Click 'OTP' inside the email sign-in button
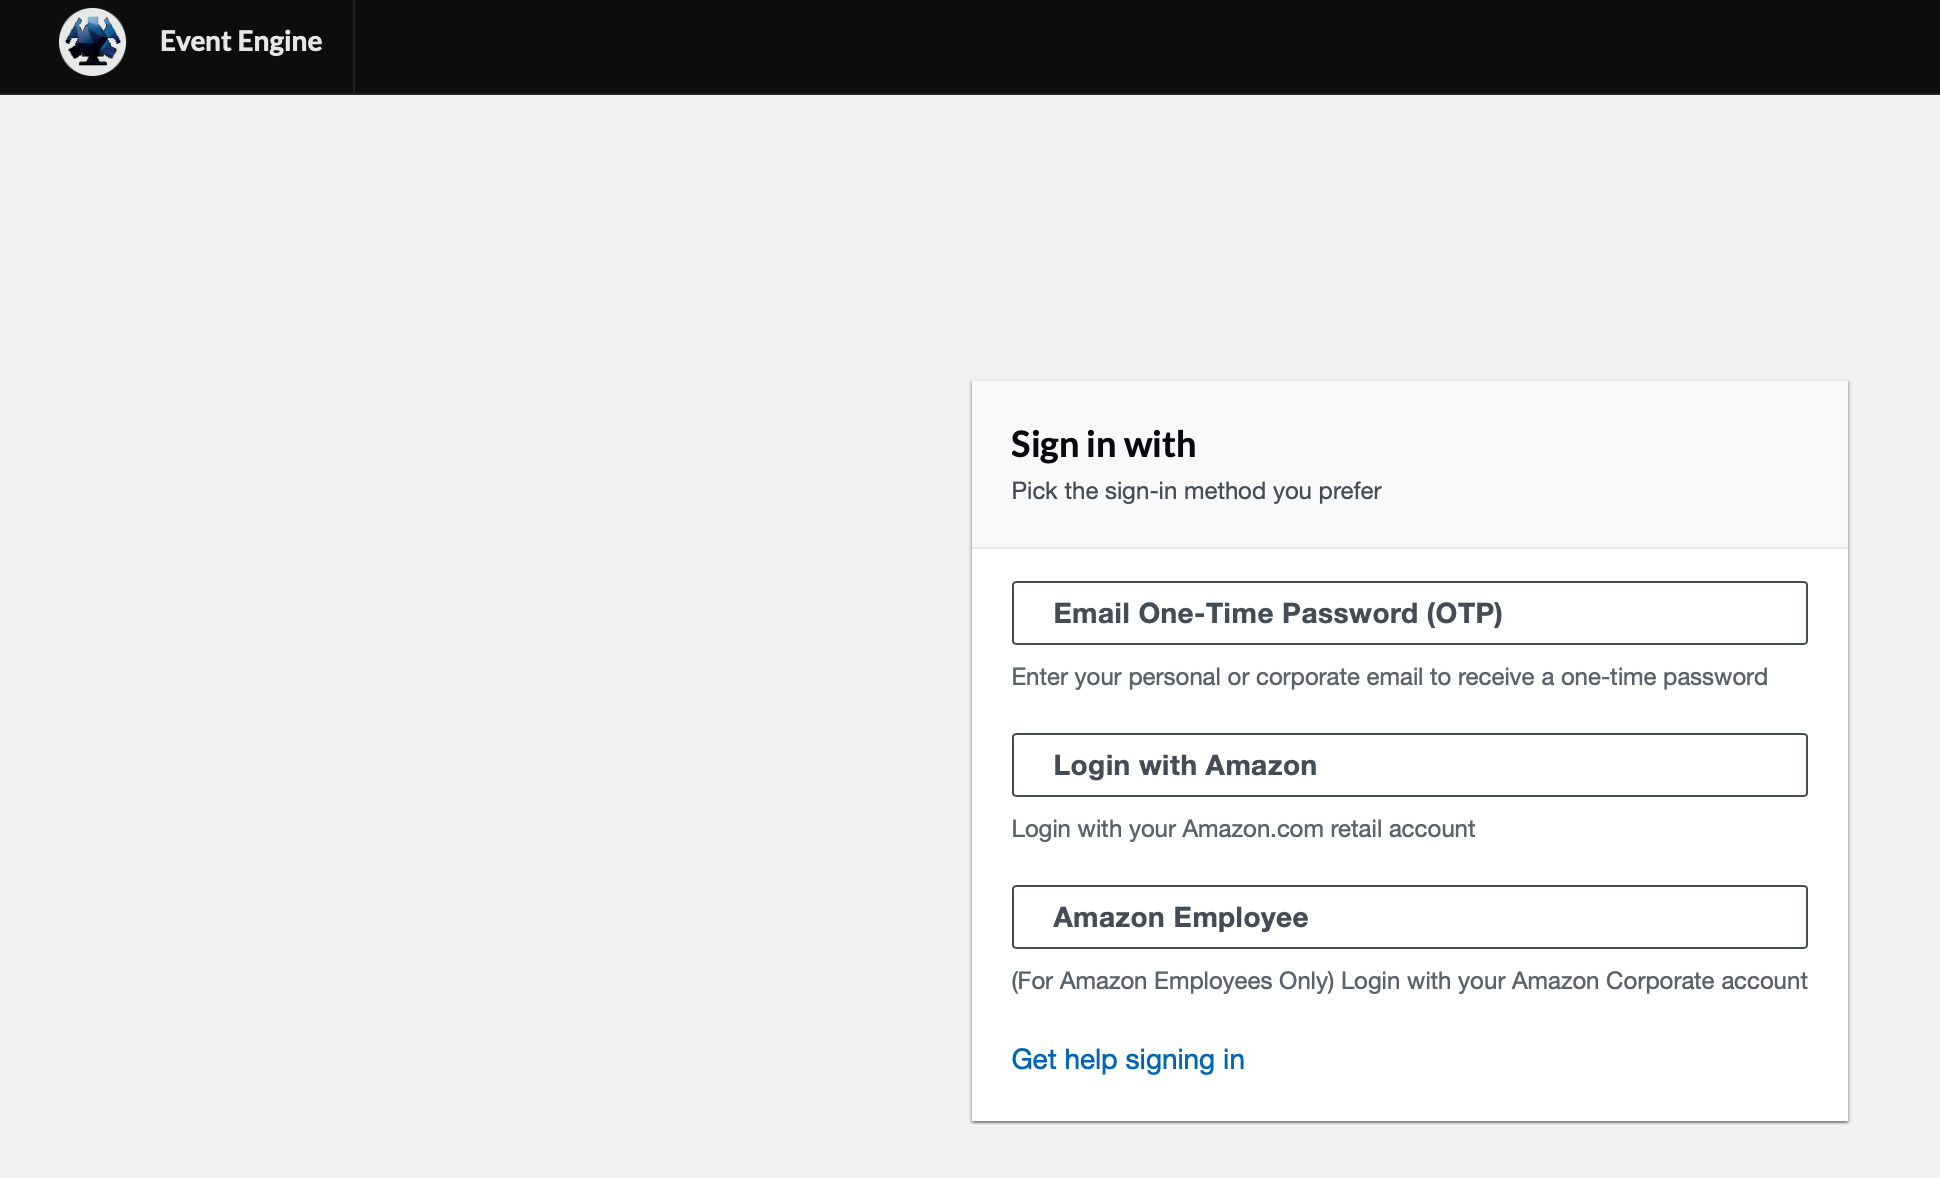The height and width of the screenshot is (1178, 1940). (x=1464, y=613)
